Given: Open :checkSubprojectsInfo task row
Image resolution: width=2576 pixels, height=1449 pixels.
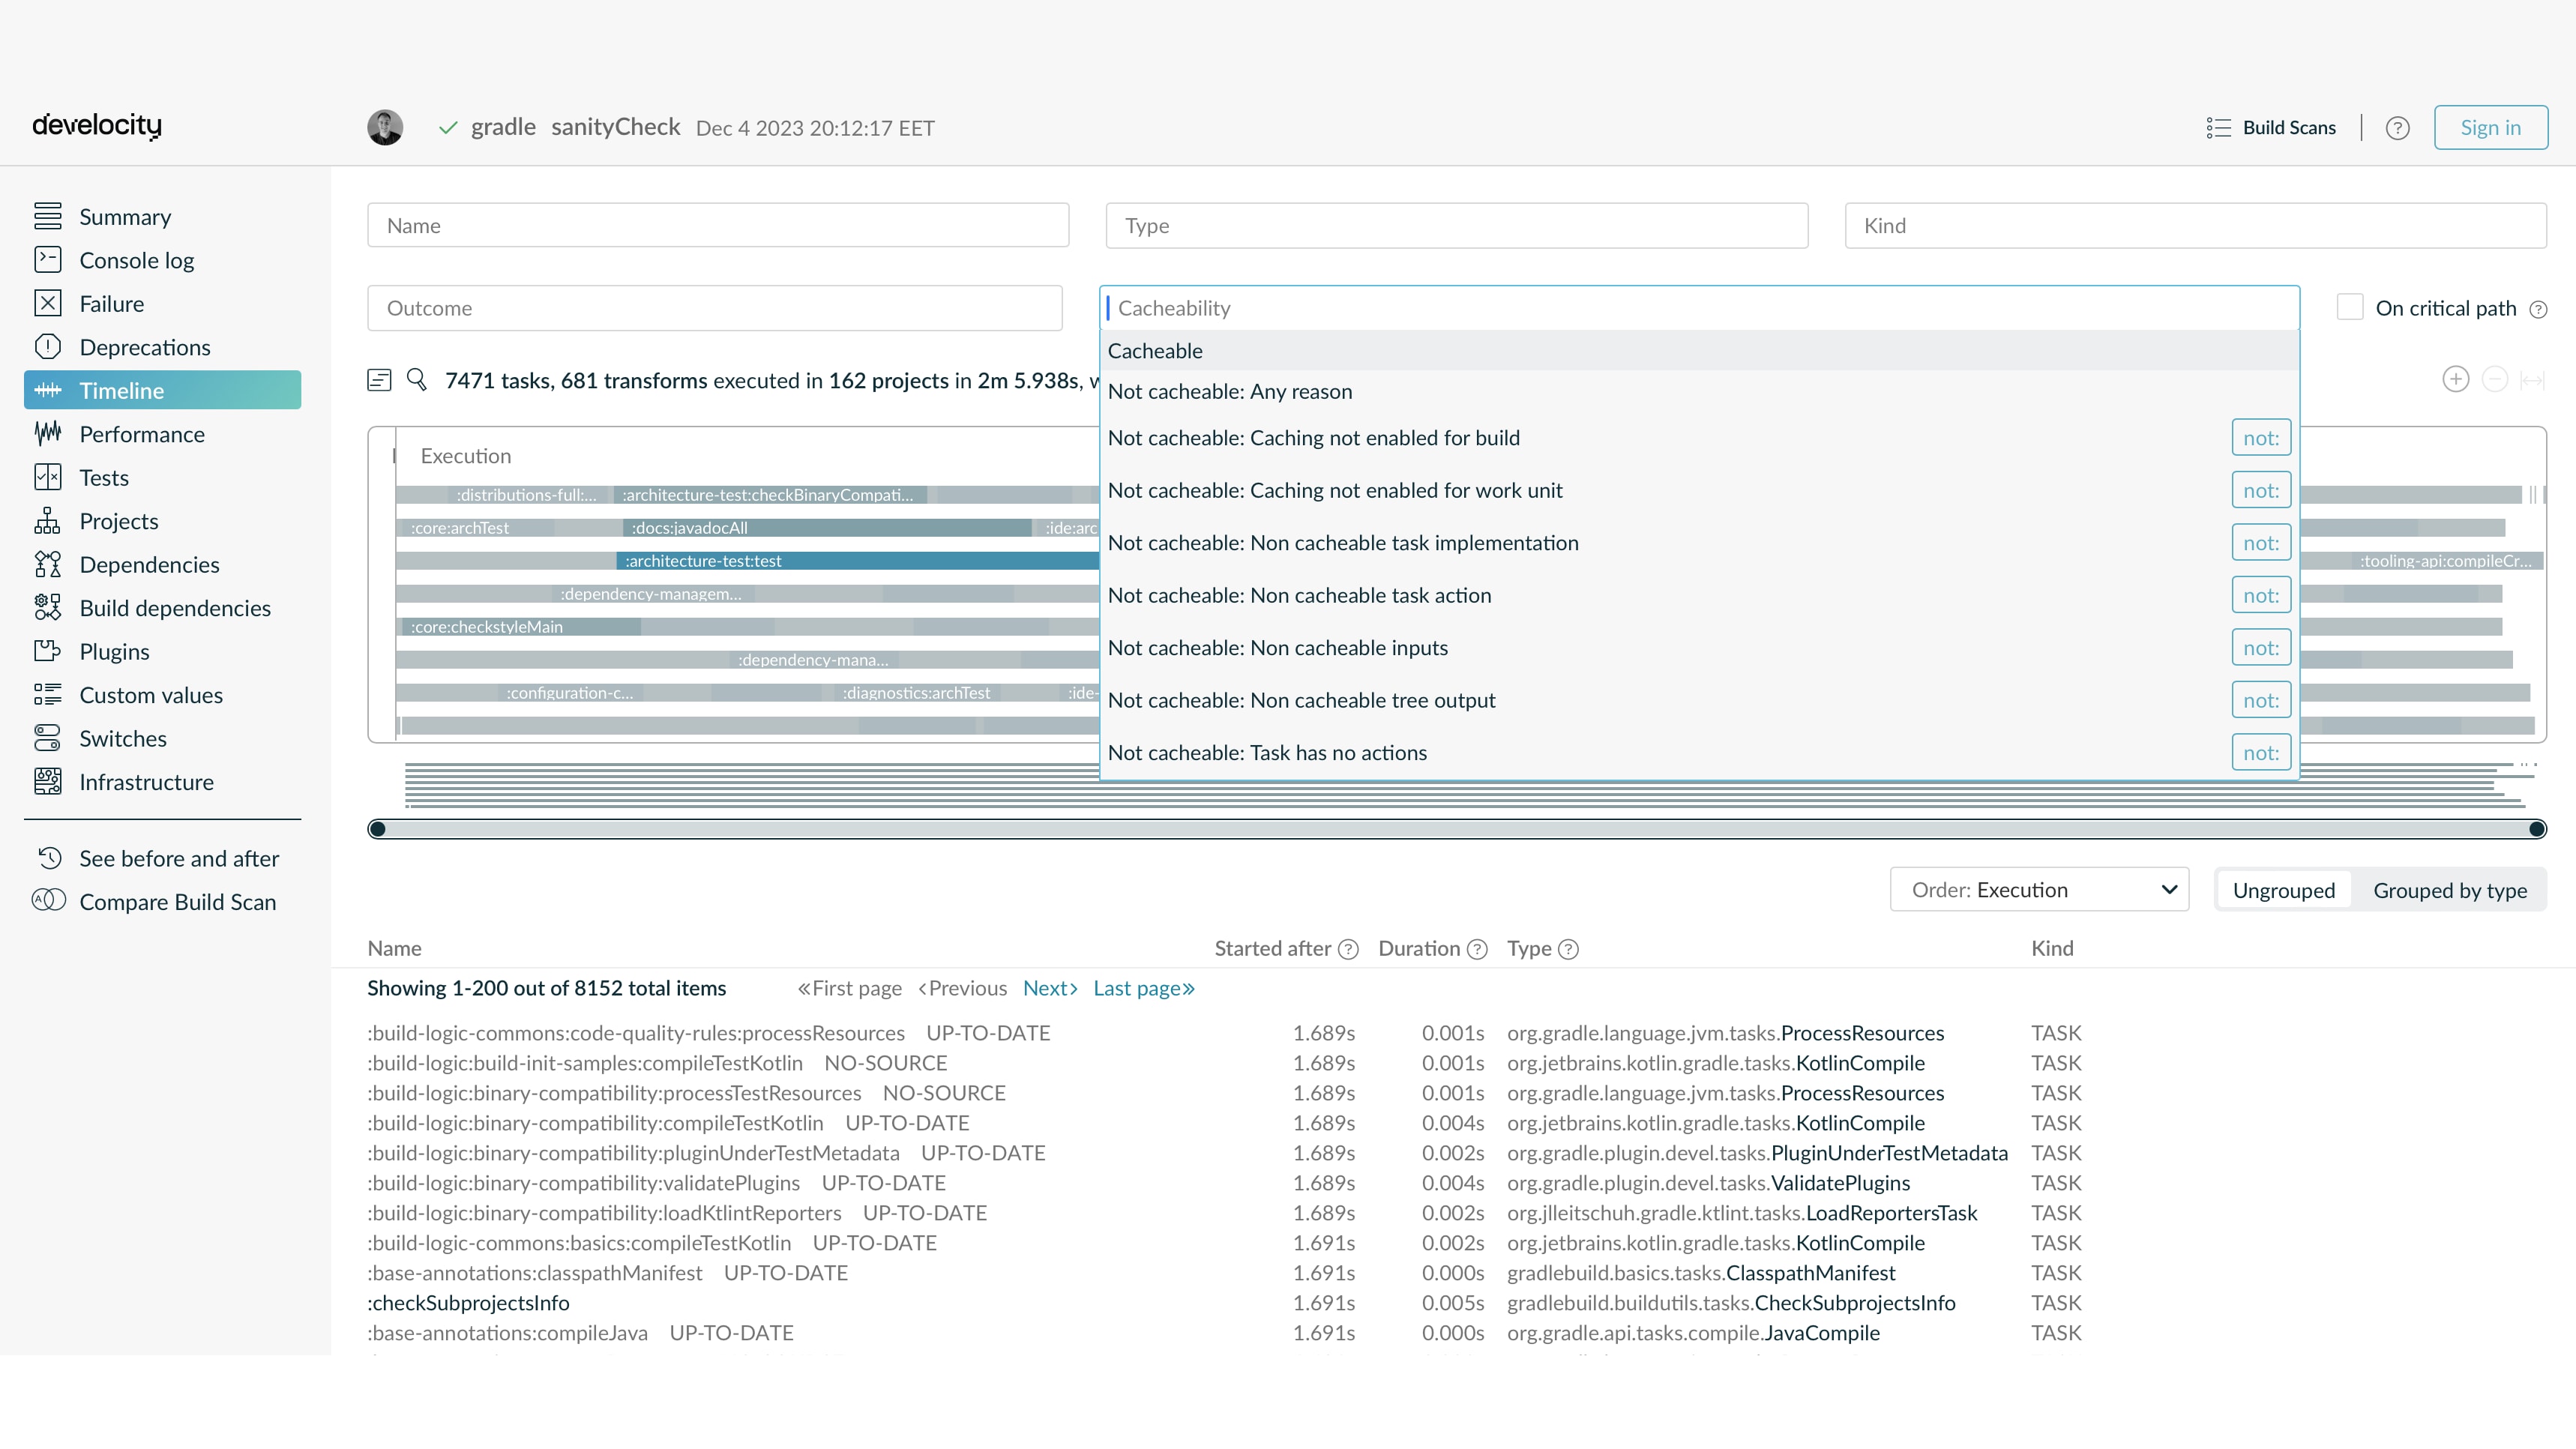Looking at the screenshot, I should (468, 1303).
